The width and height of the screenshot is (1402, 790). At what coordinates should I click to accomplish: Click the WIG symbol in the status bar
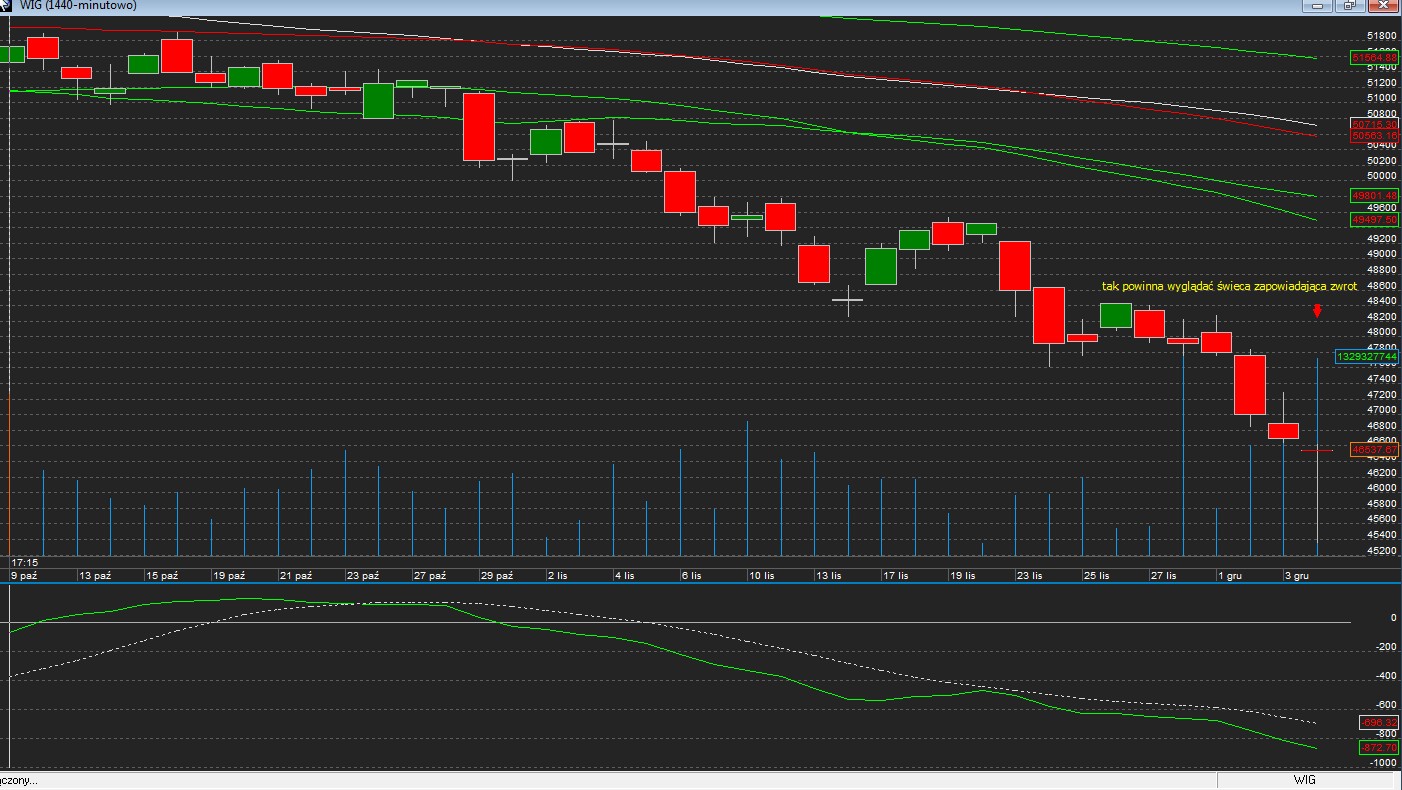[x=1304, y=780]
